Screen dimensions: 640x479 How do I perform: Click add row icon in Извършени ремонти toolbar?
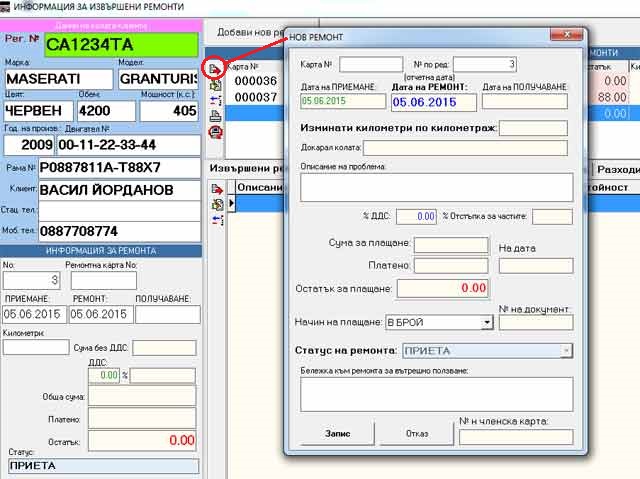217,189
